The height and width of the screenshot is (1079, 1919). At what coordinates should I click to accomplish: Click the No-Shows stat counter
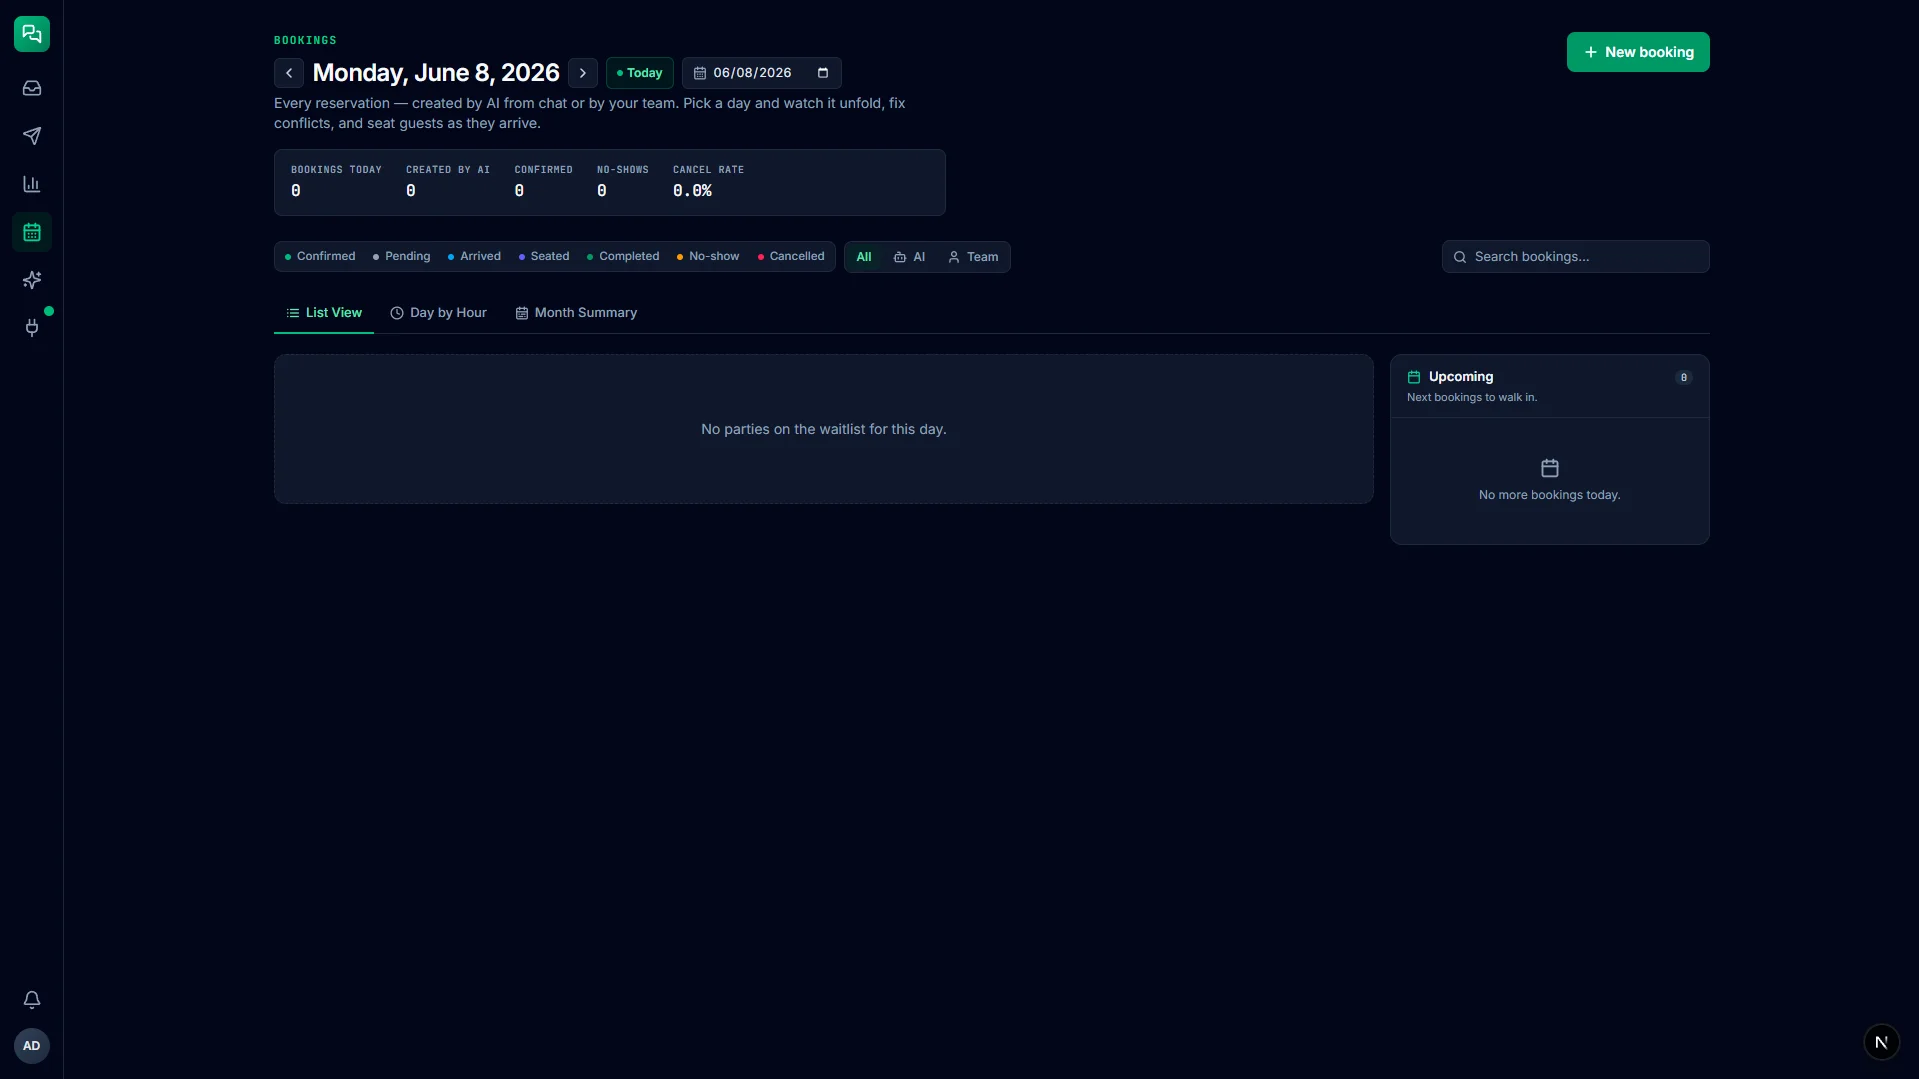point(623,181)
